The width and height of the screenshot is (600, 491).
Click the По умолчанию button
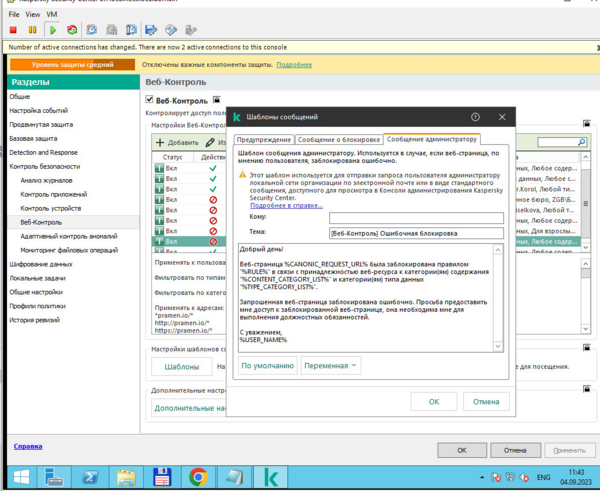267,366
